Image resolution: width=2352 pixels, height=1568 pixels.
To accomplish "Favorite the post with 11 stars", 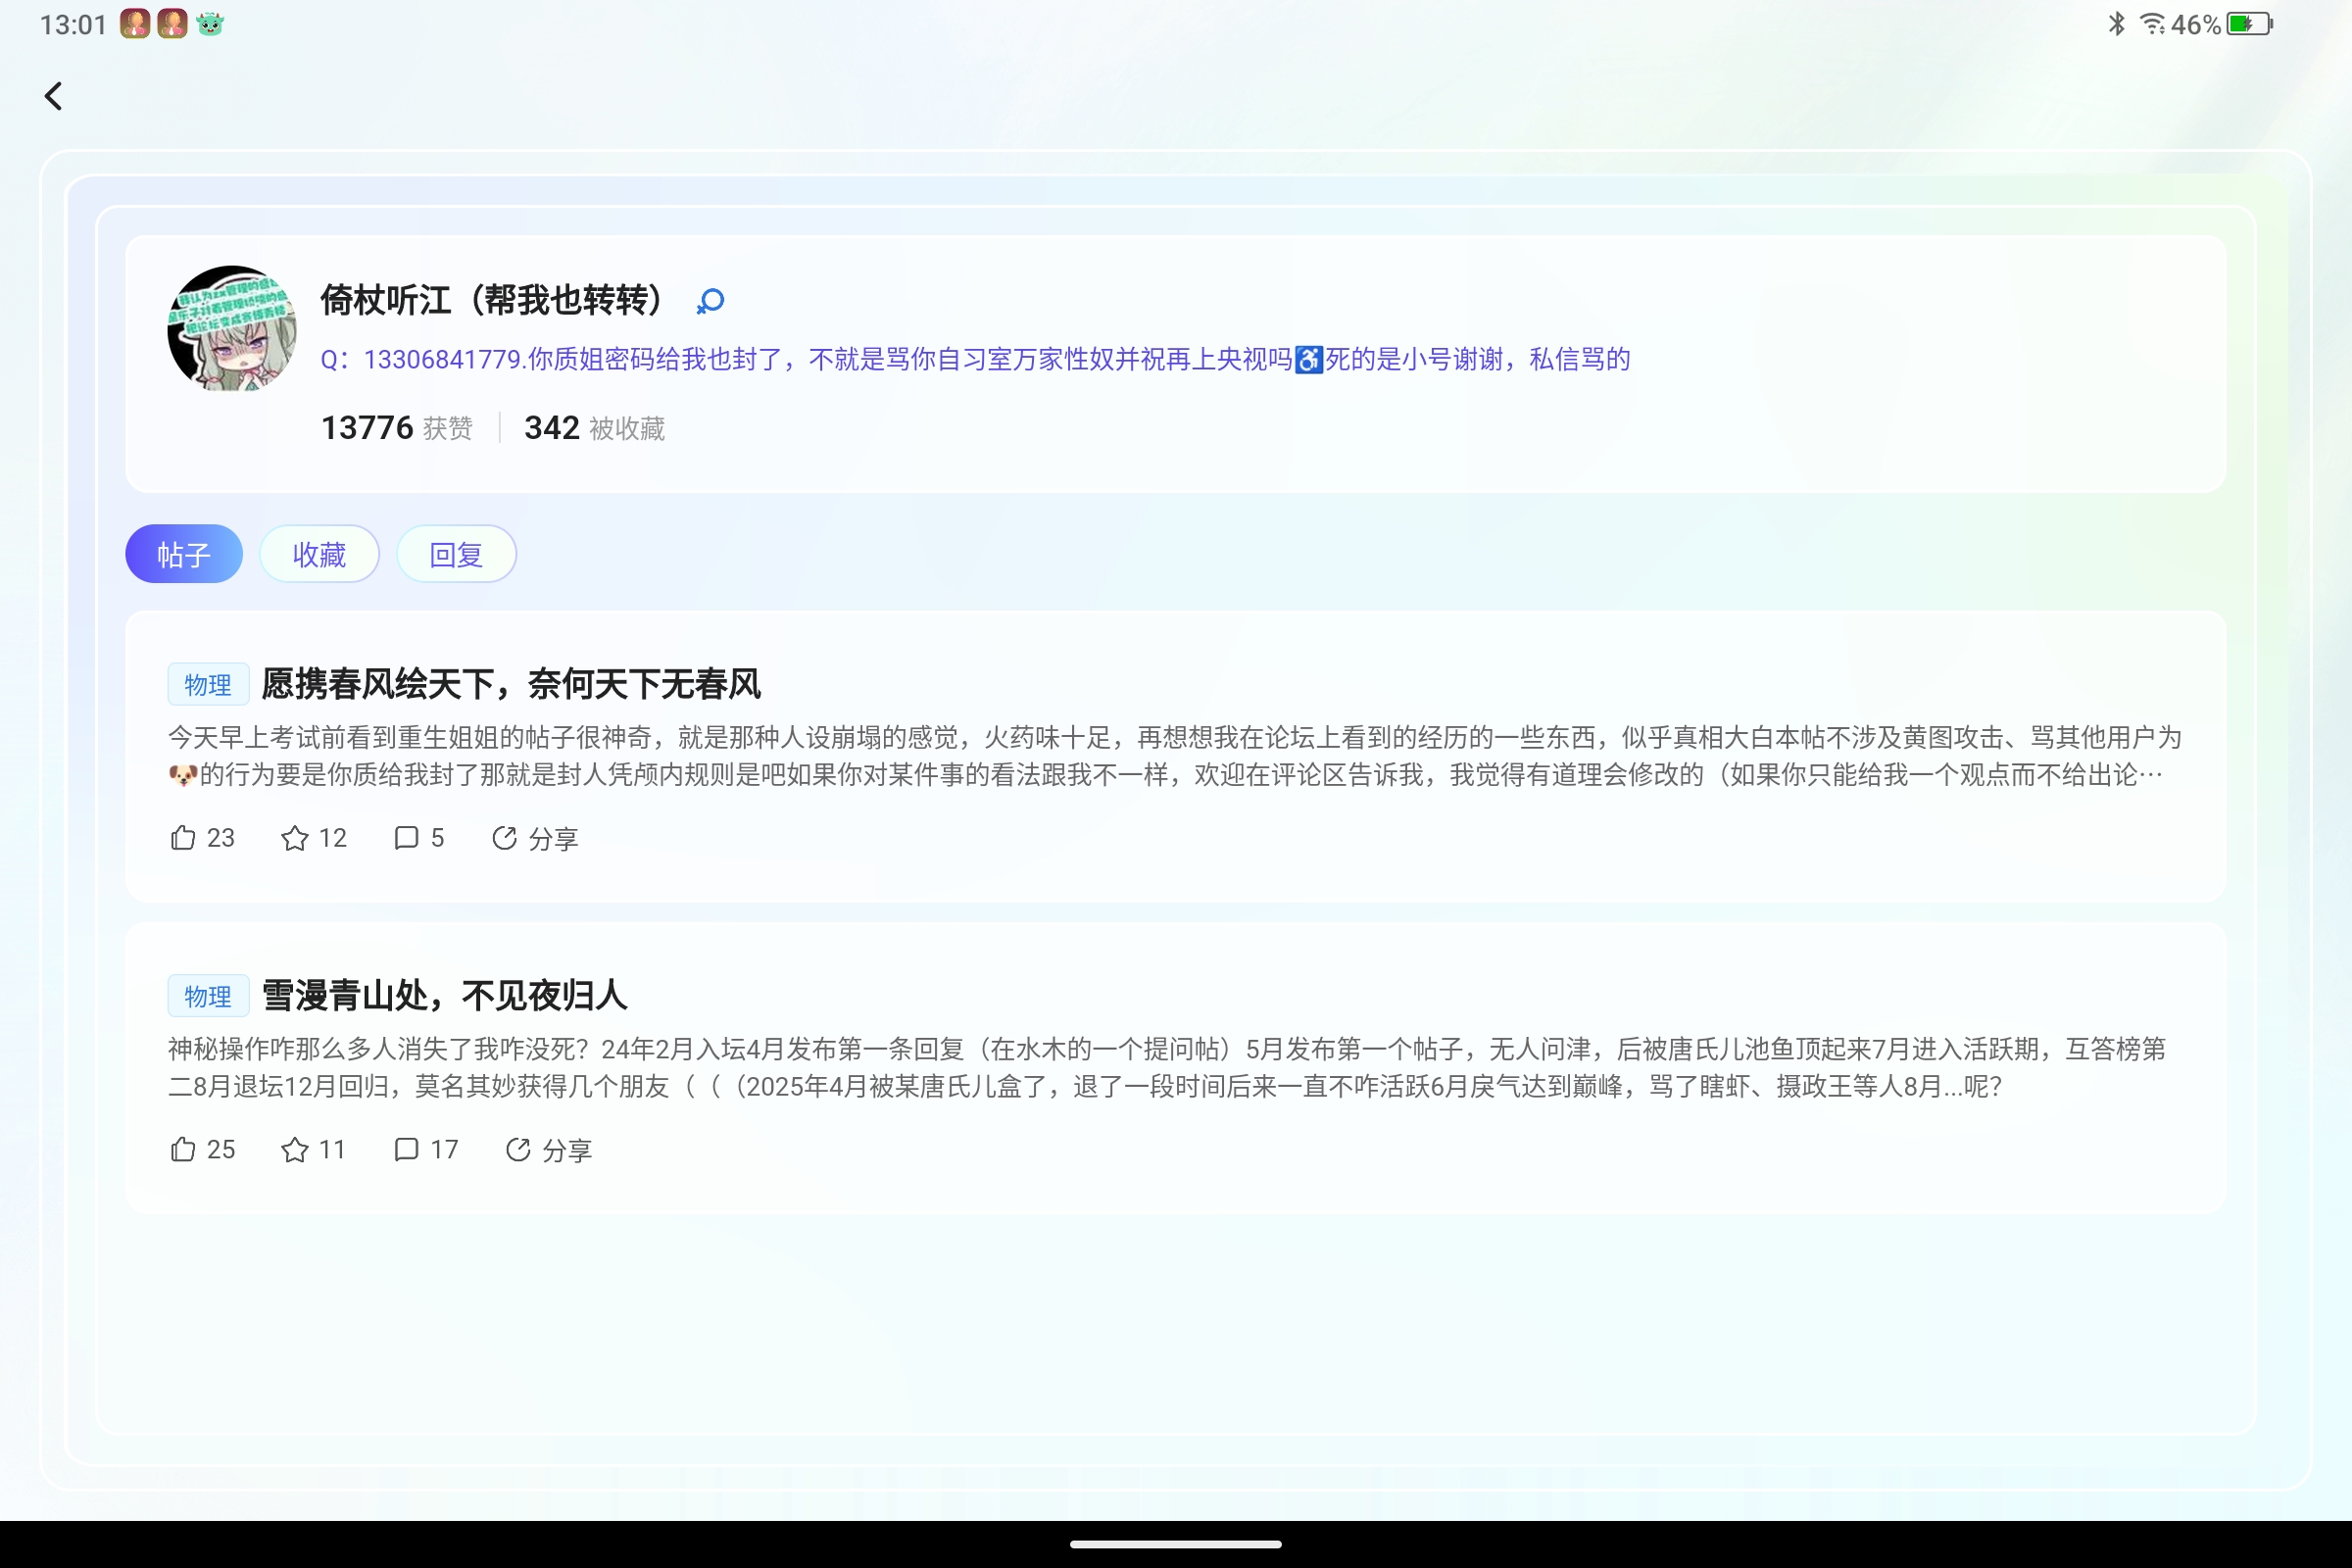I will 314,1150.
